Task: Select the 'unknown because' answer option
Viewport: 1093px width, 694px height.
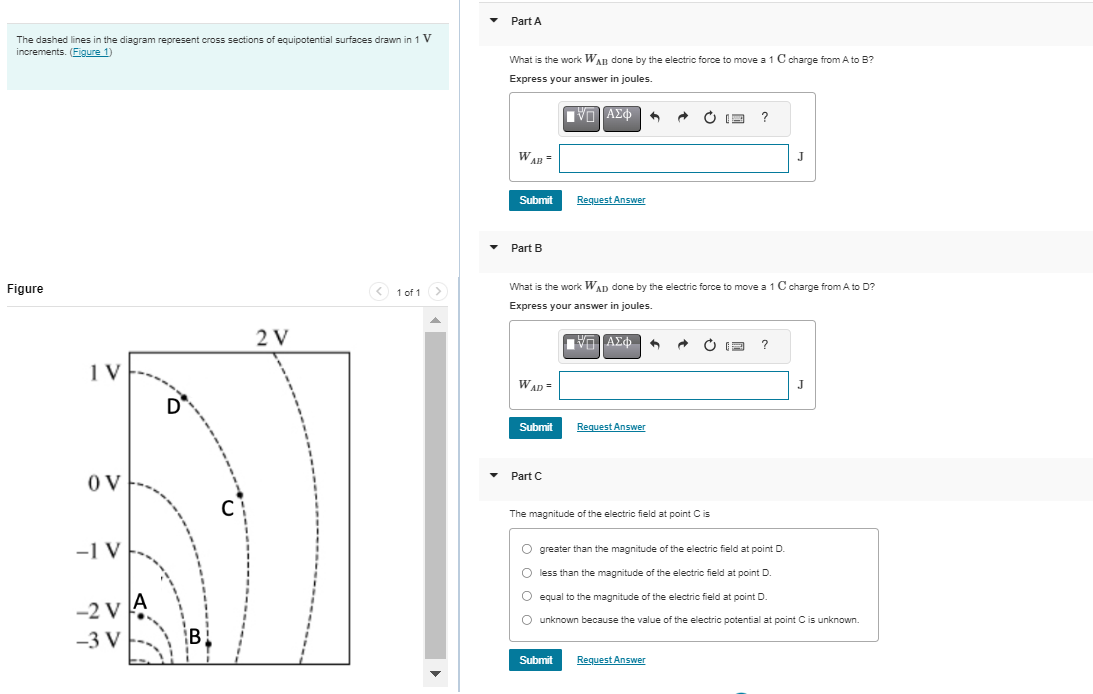Action: point(527,619)
